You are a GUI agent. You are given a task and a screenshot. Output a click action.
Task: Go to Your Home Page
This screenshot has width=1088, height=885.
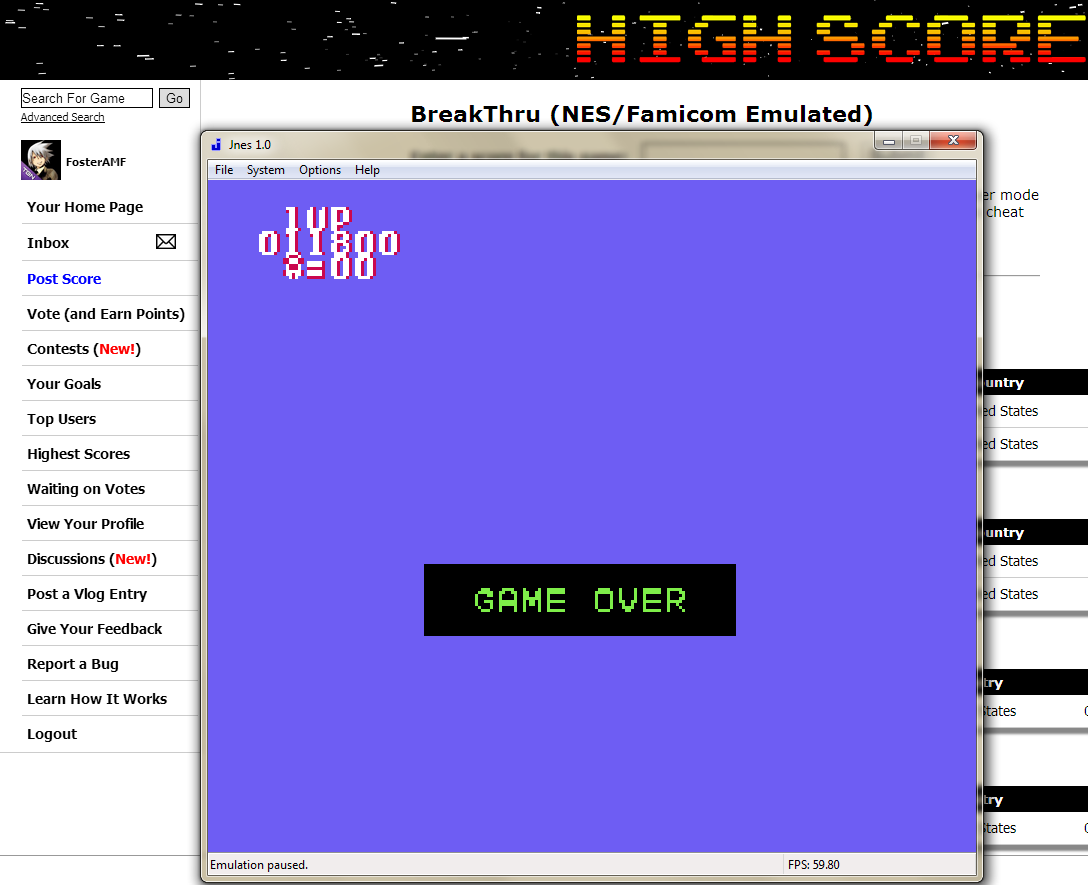point(85,207)
